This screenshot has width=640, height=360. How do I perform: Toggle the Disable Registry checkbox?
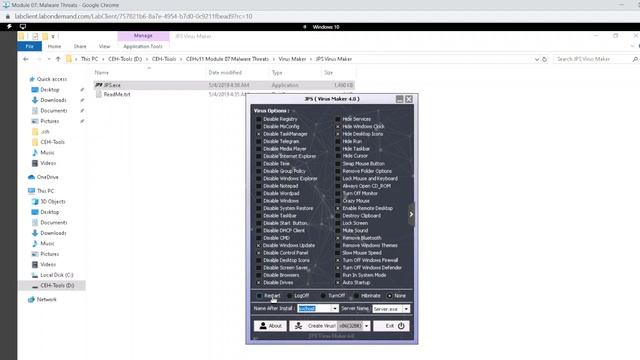[258, 119]
